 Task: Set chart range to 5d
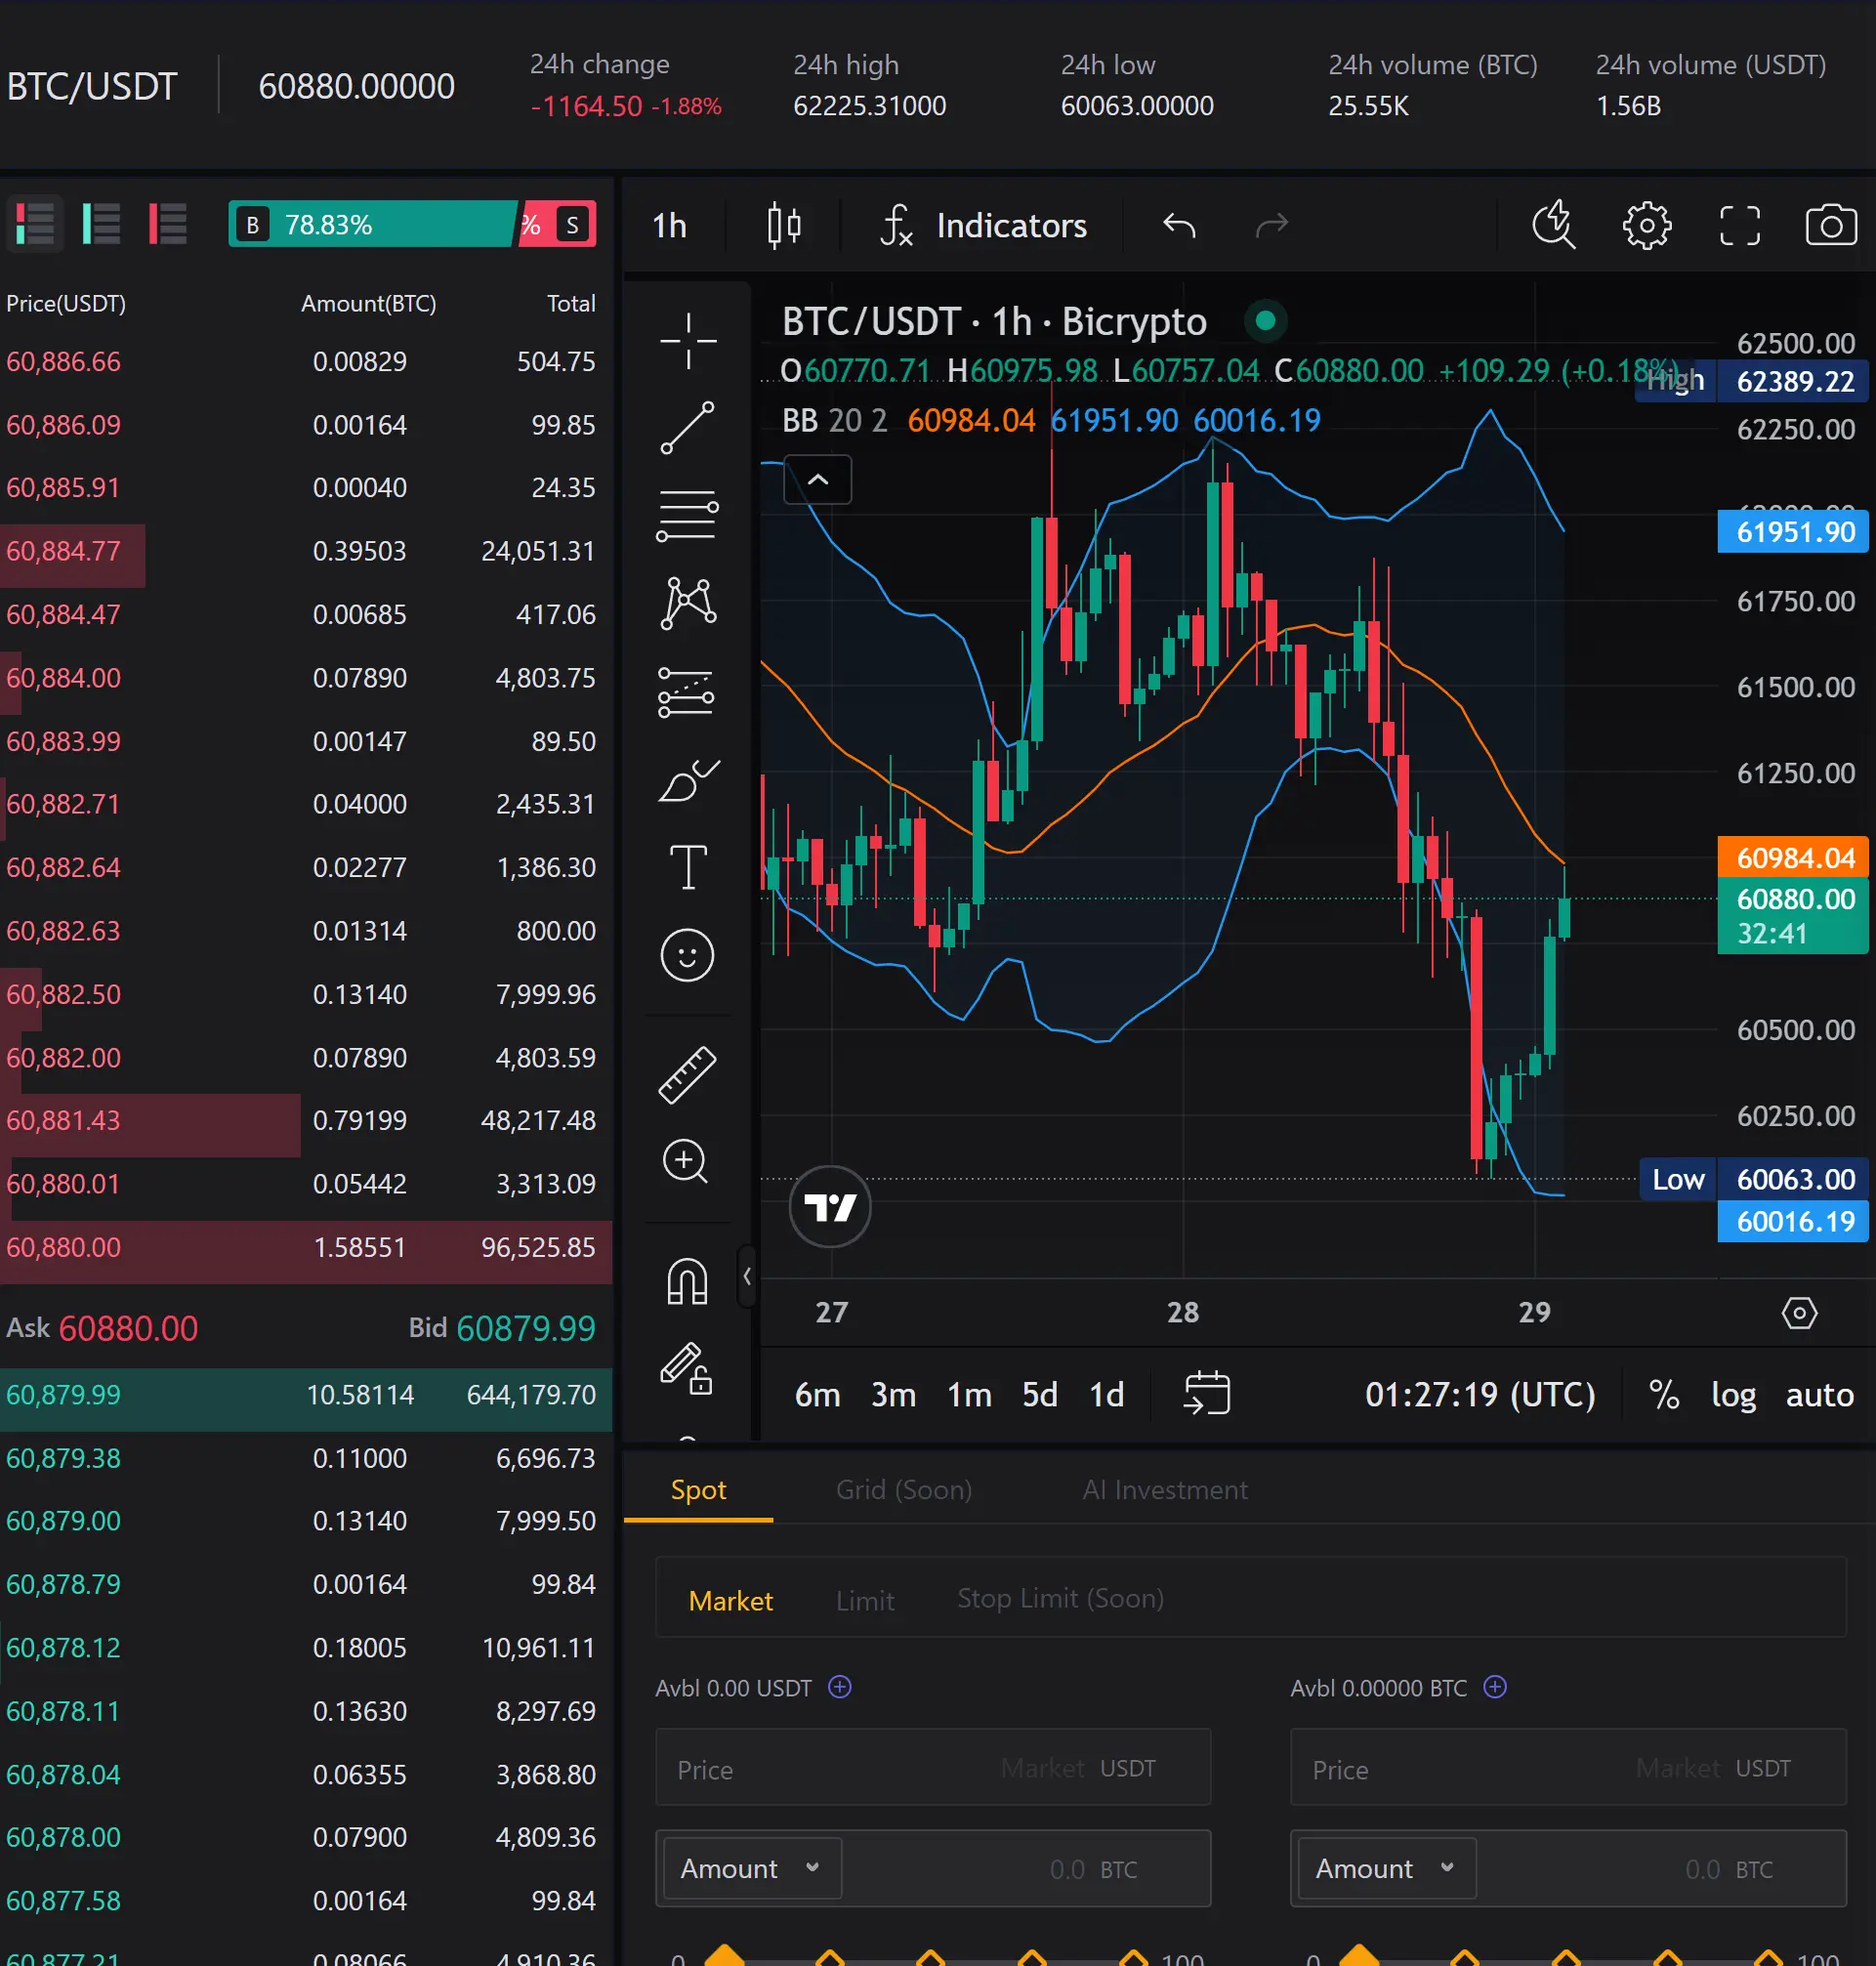coord(1039,1394)
